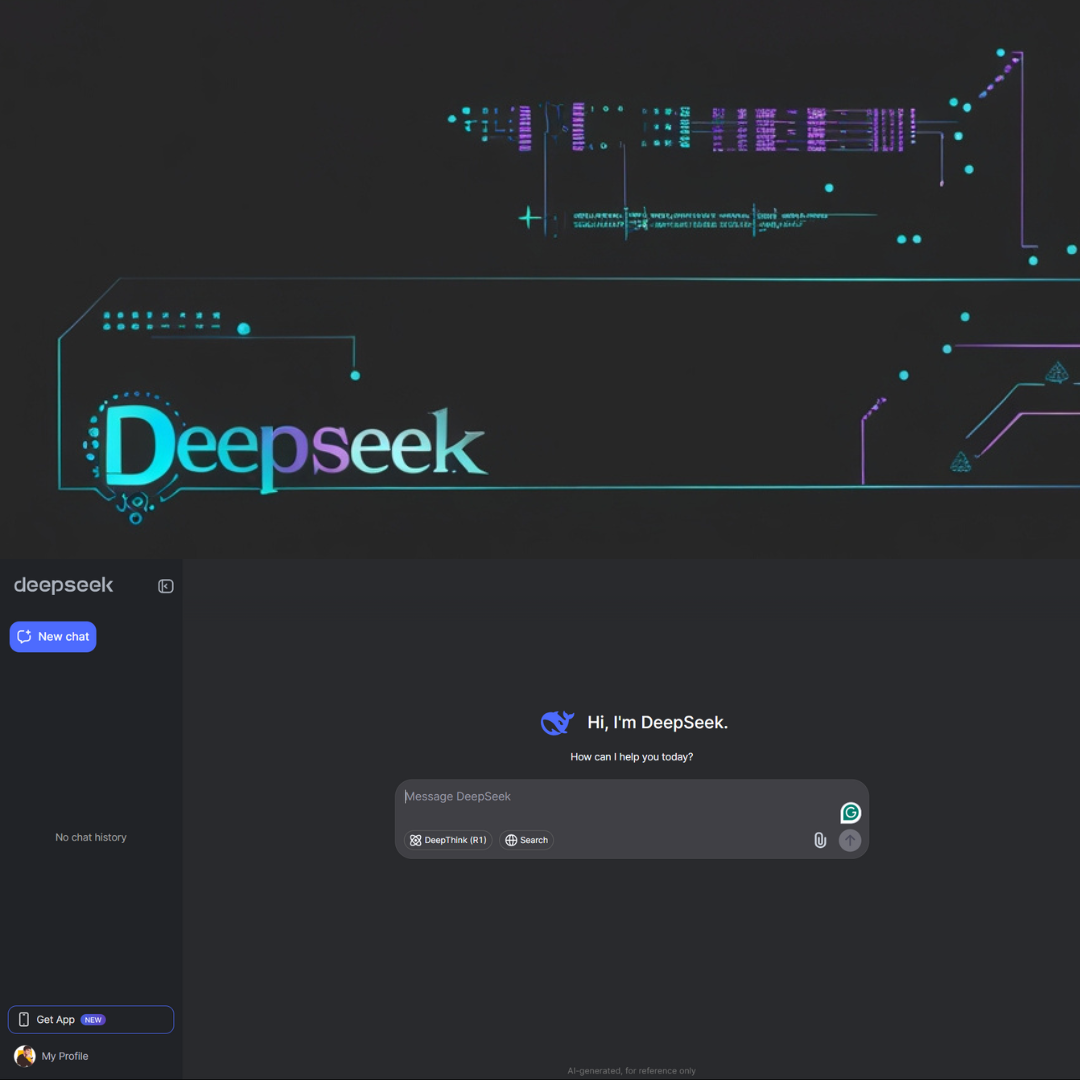Click the deepseek wordmark in the sidebar
The width and height of the screenshot is (1080, 1080).
63,585
